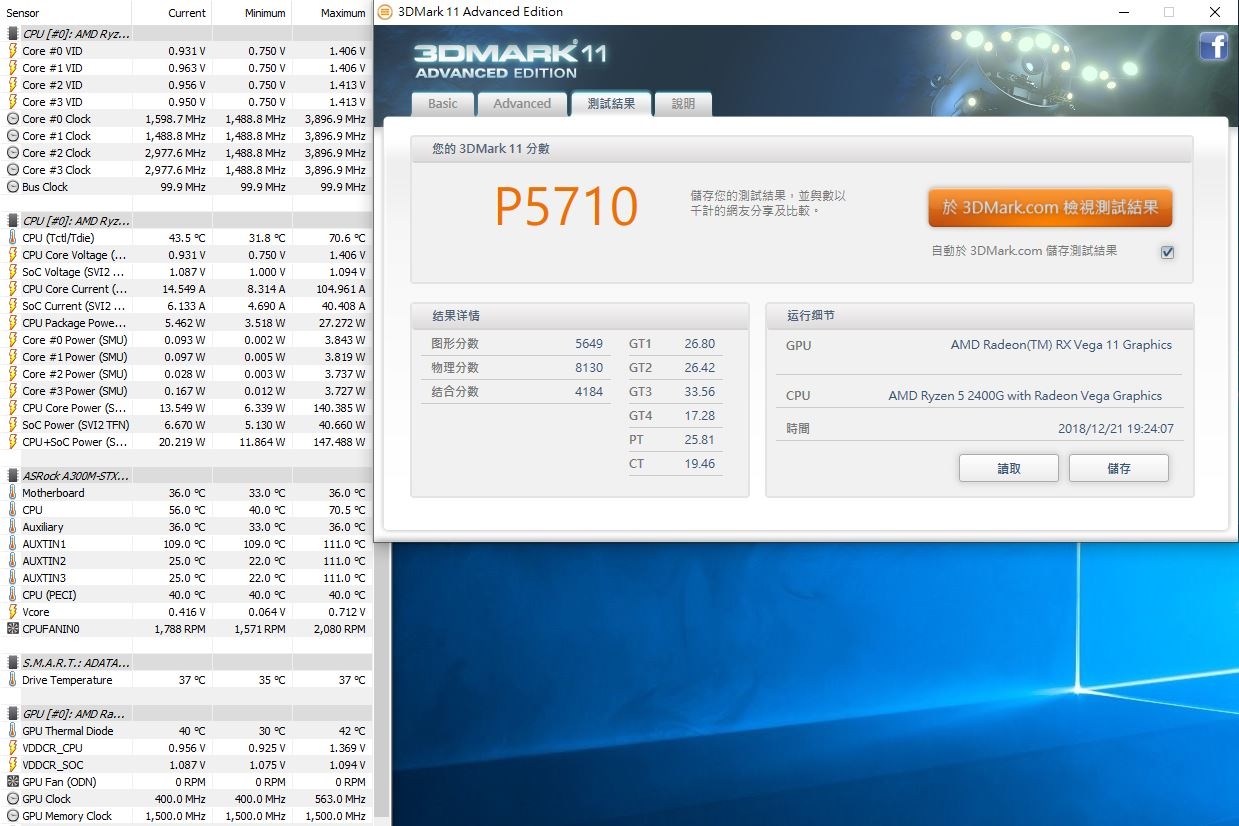Viewport: 1239px width, 826px height.
Task: Select the Core #2 Clock sensor row label
Action: coord(56,153)
